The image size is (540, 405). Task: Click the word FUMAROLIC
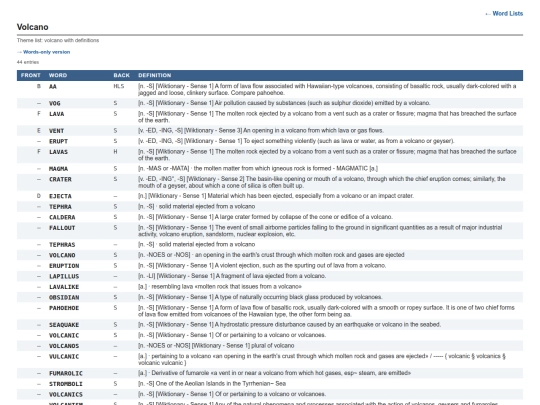[66, 374]
